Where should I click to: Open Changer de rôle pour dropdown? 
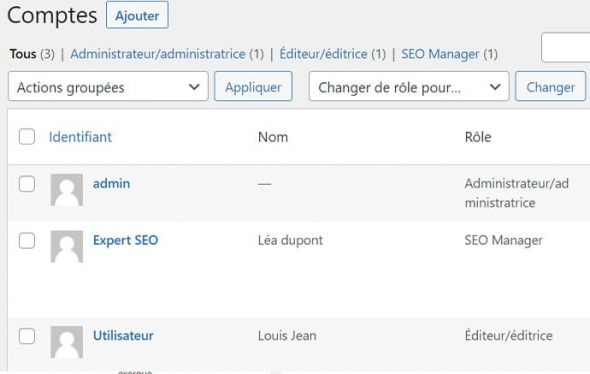coord(409,87)
